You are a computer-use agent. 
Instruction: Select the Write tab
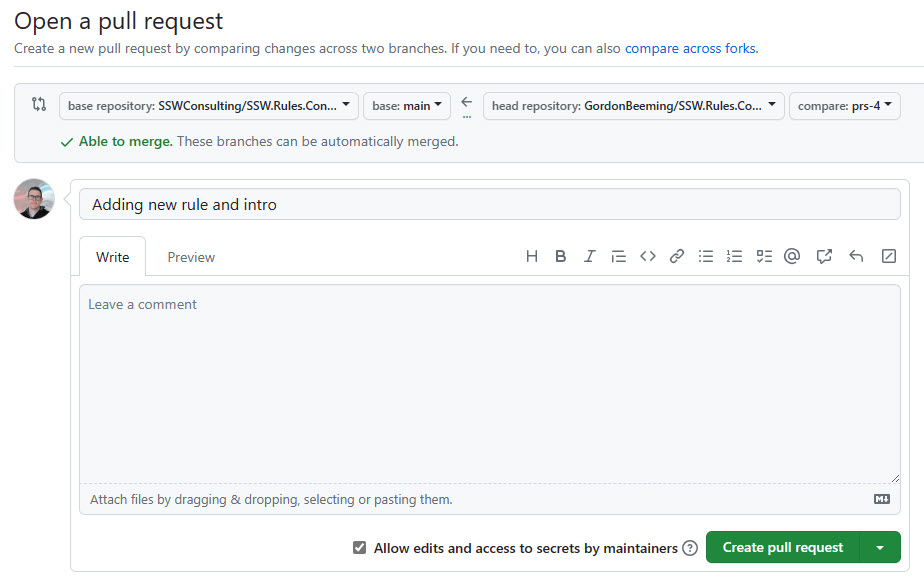point(112,257)
